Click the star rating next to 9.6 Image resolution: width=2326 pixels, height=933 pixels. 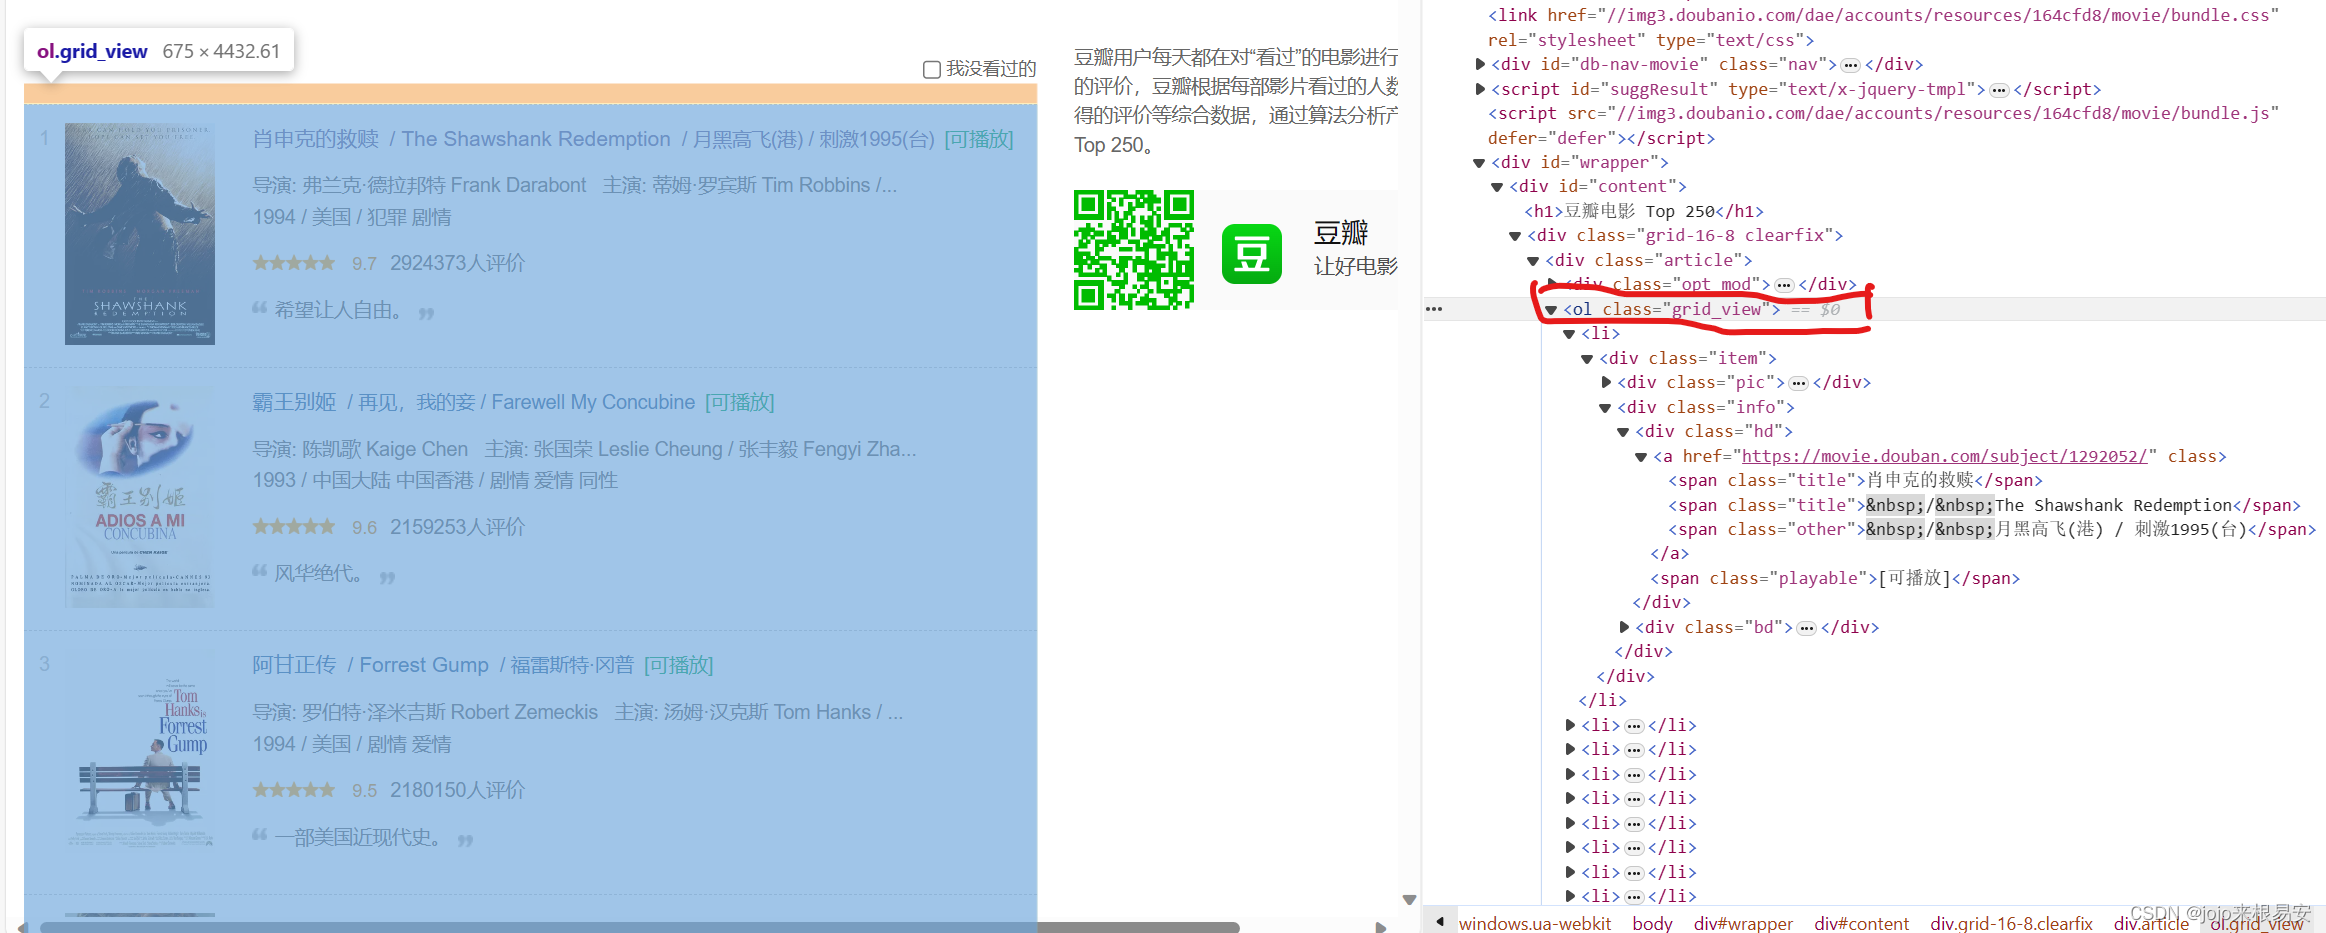click(294, 527)
